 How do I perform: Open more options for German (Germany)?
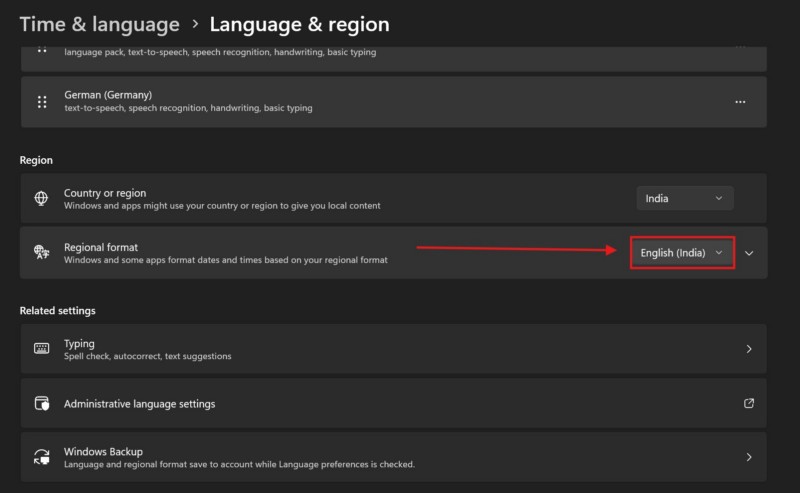[x=740, y=102]
